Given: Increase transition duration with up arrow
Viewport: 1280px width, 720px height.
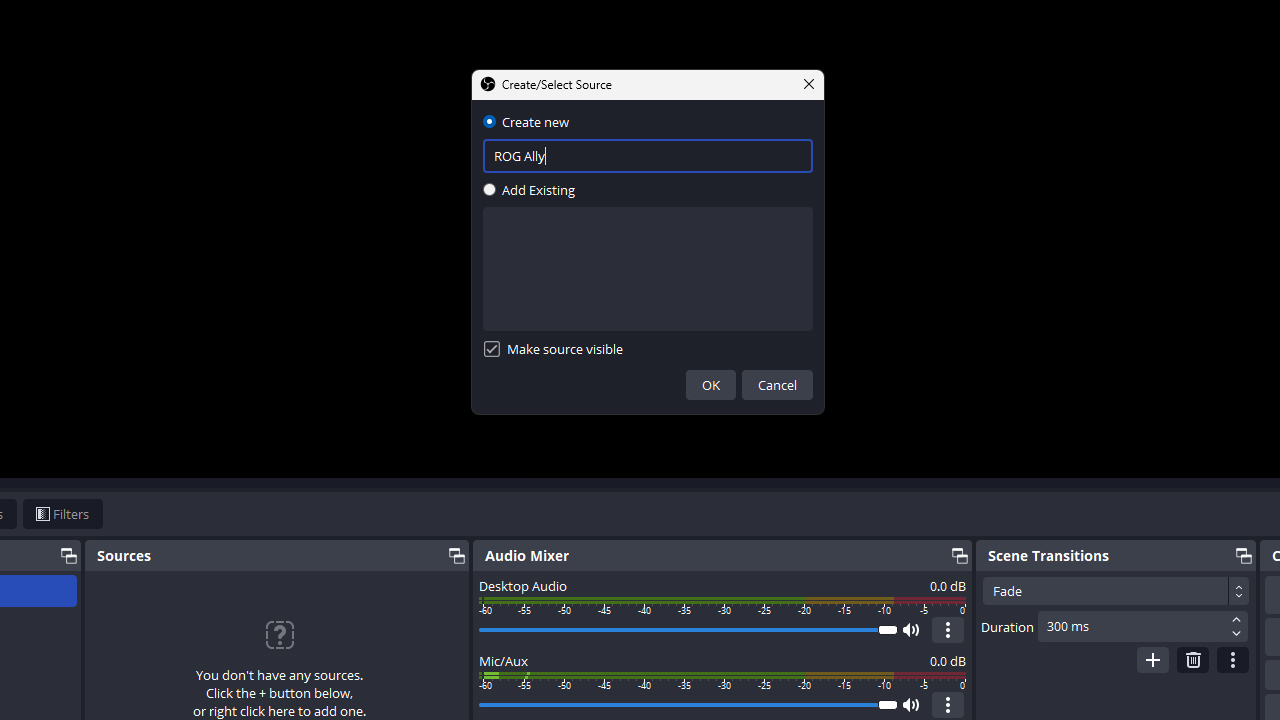Looking at the screenshot, I should pyautogui.click(x=1237, y=620).
